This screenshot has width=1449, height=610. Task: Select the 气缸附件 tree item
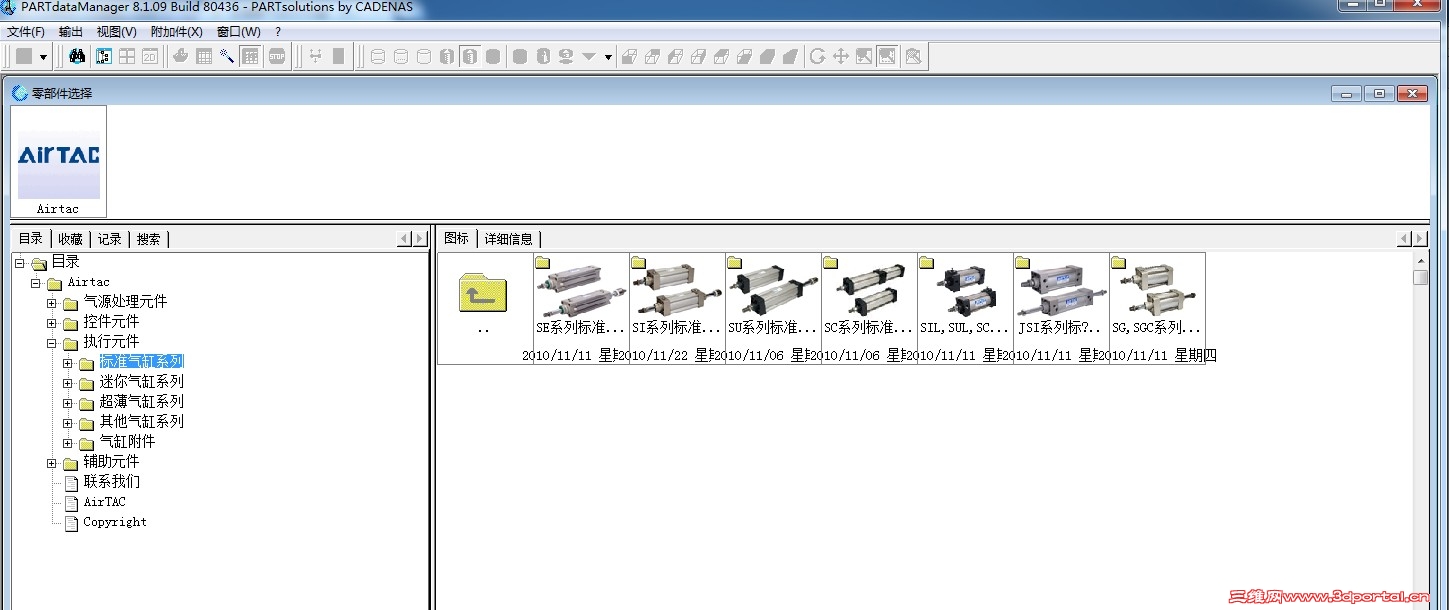pyautogui.click(x=127, y=442)
